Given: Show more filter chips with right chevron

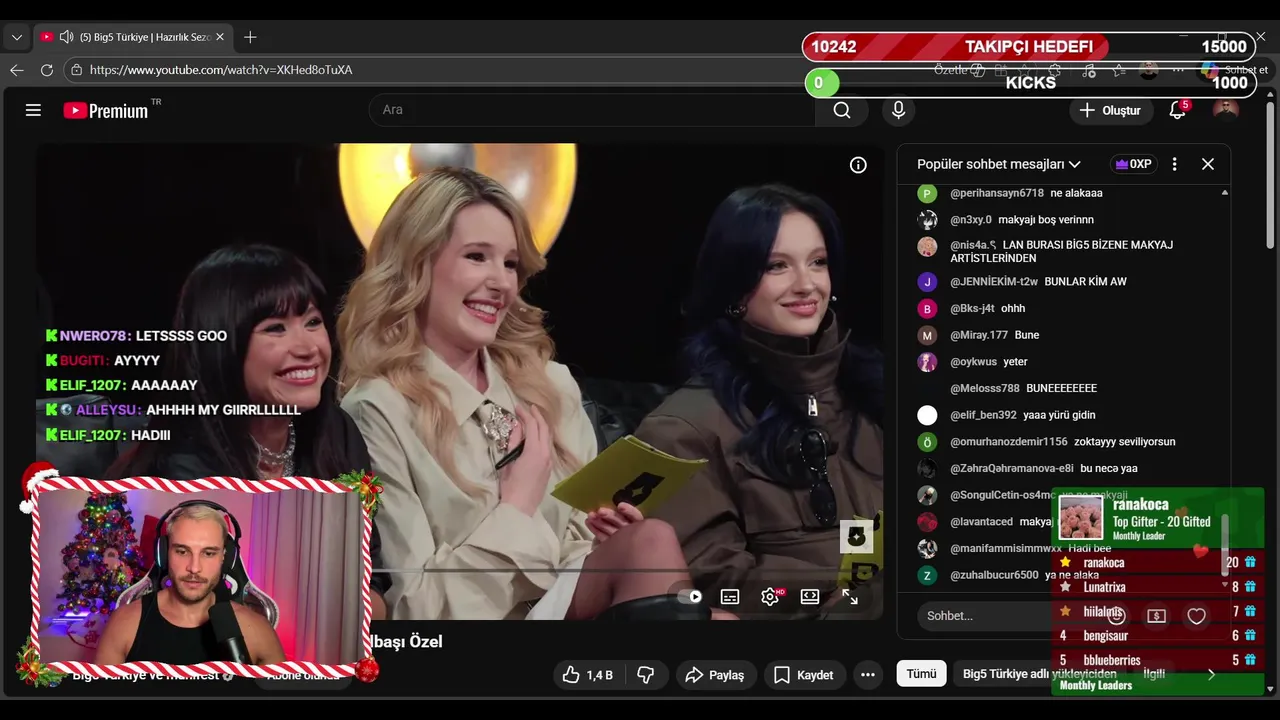Looking at the screenshot, I should coord(1211,675).
